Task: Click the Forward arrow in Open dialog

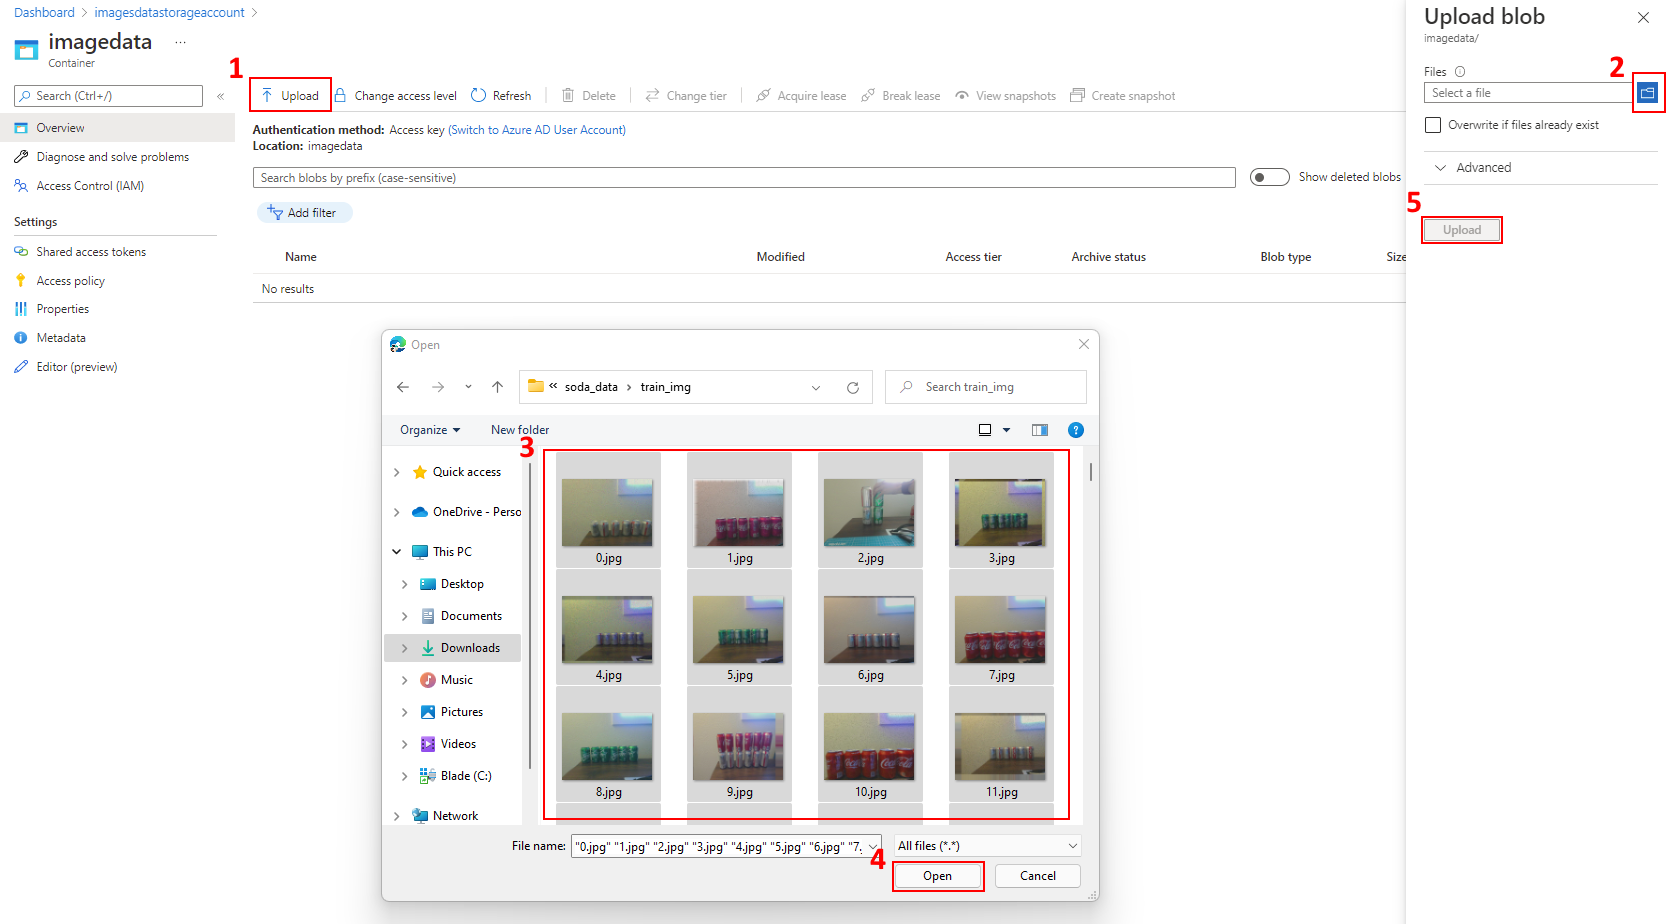Action: click(x=438, y=387)
